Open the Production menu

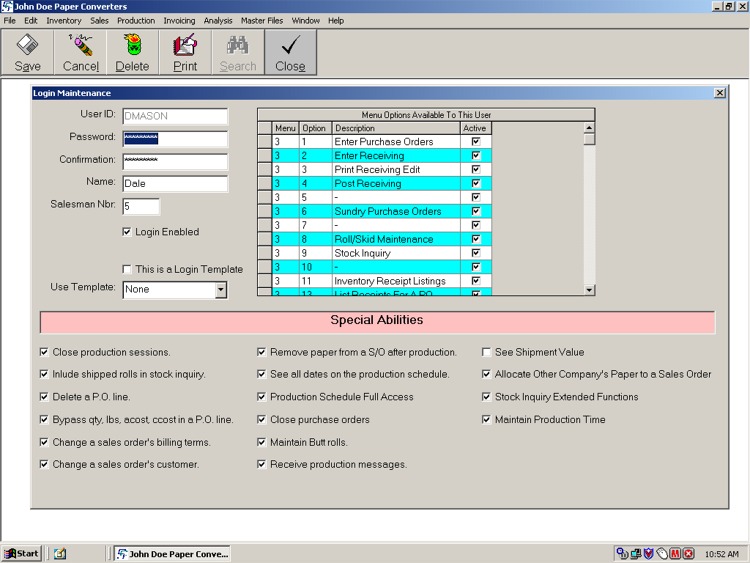click(136, 21)
